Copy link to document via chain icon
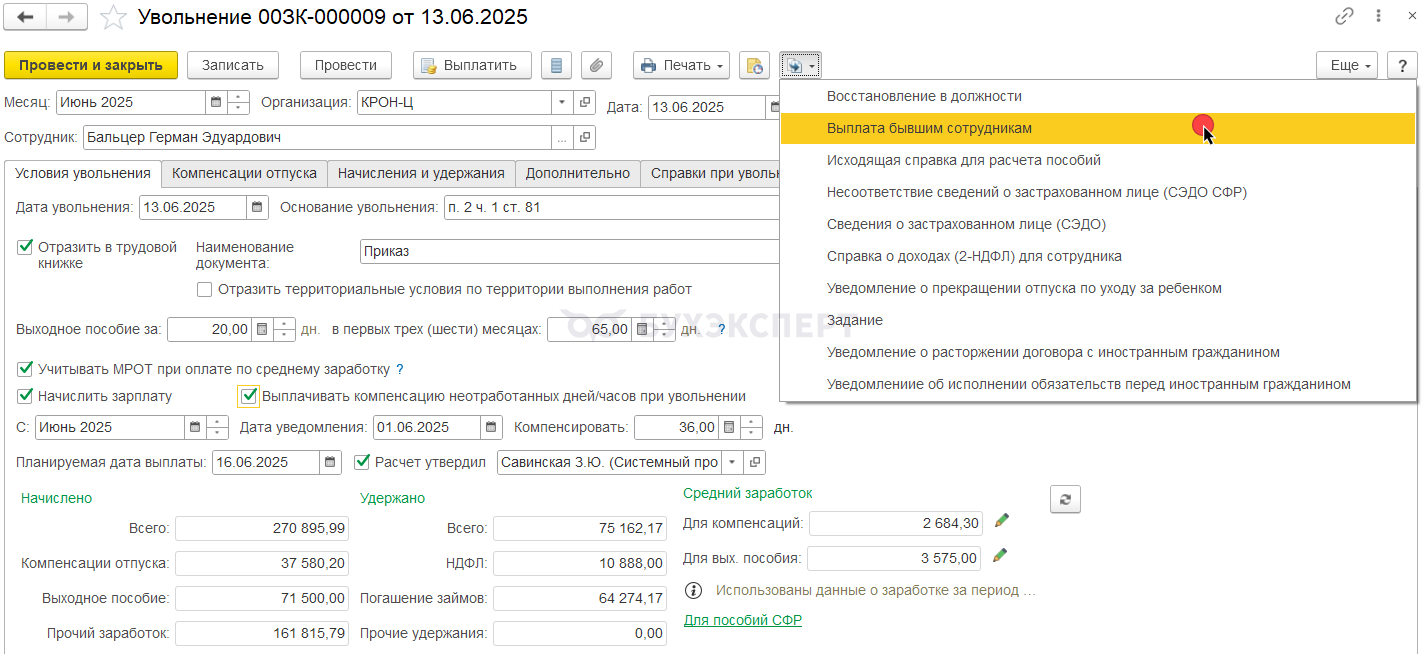 [1344, 17]
